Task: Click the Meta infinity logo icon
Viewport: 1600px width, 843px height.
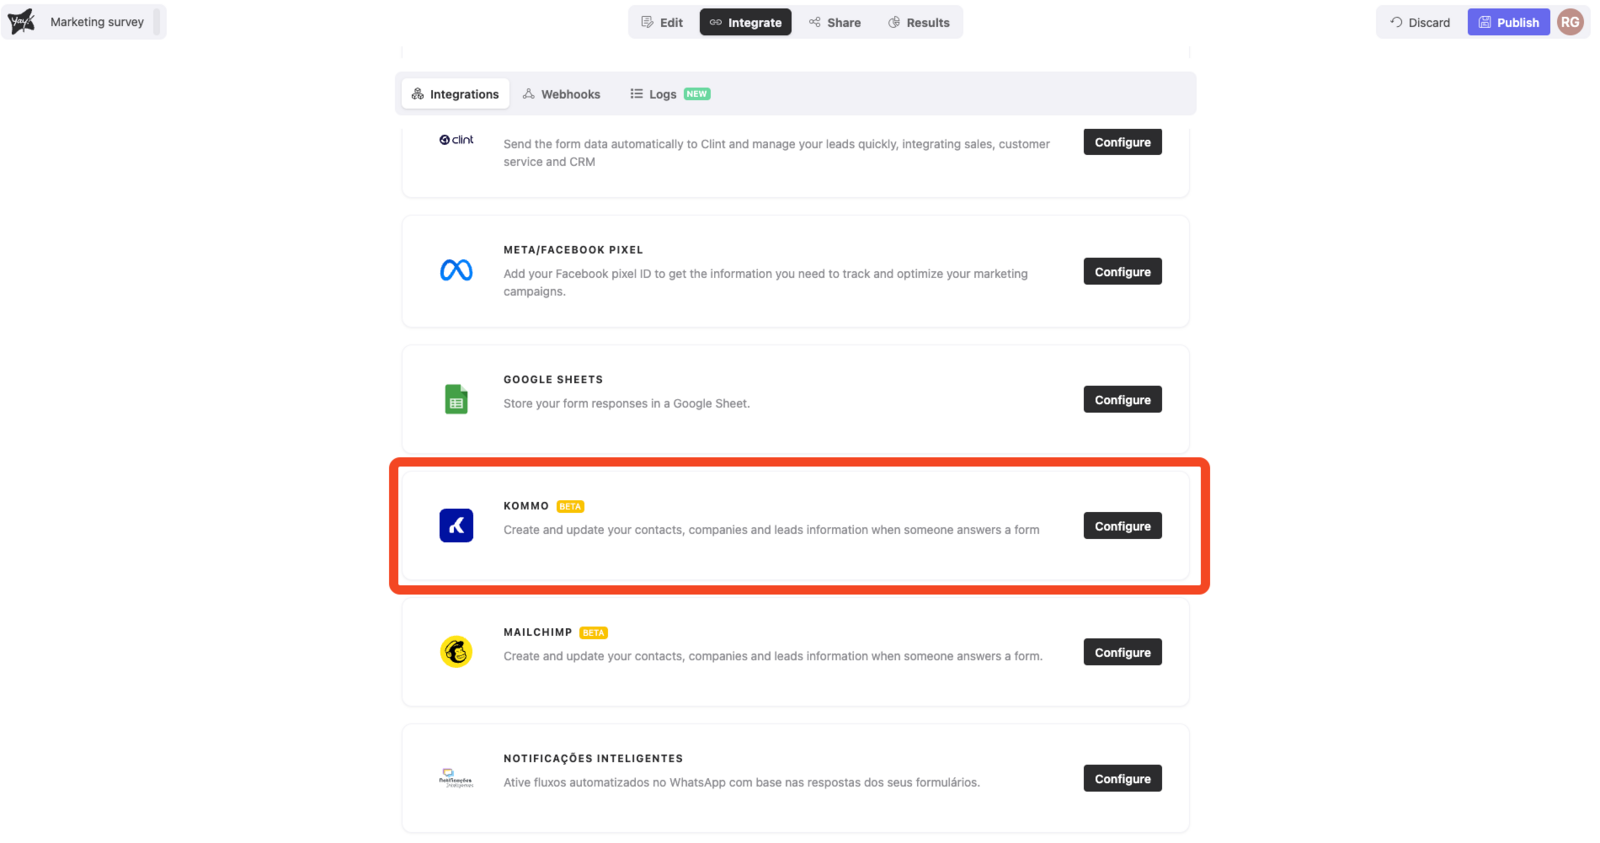Action: click(456, 271)
